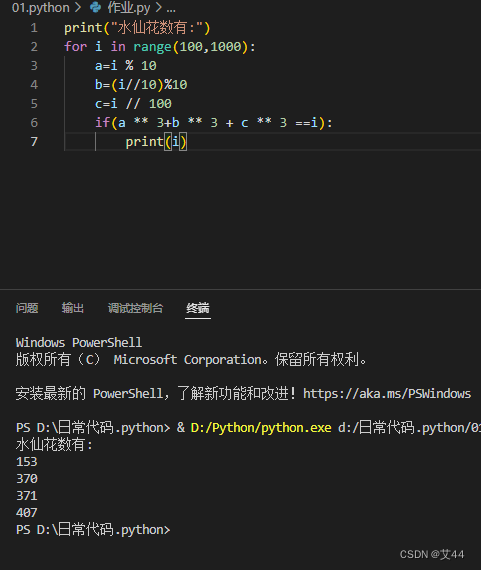Click line number 2 in gutter
Viewport: 481px width, 570px height.
coord(34,47)
